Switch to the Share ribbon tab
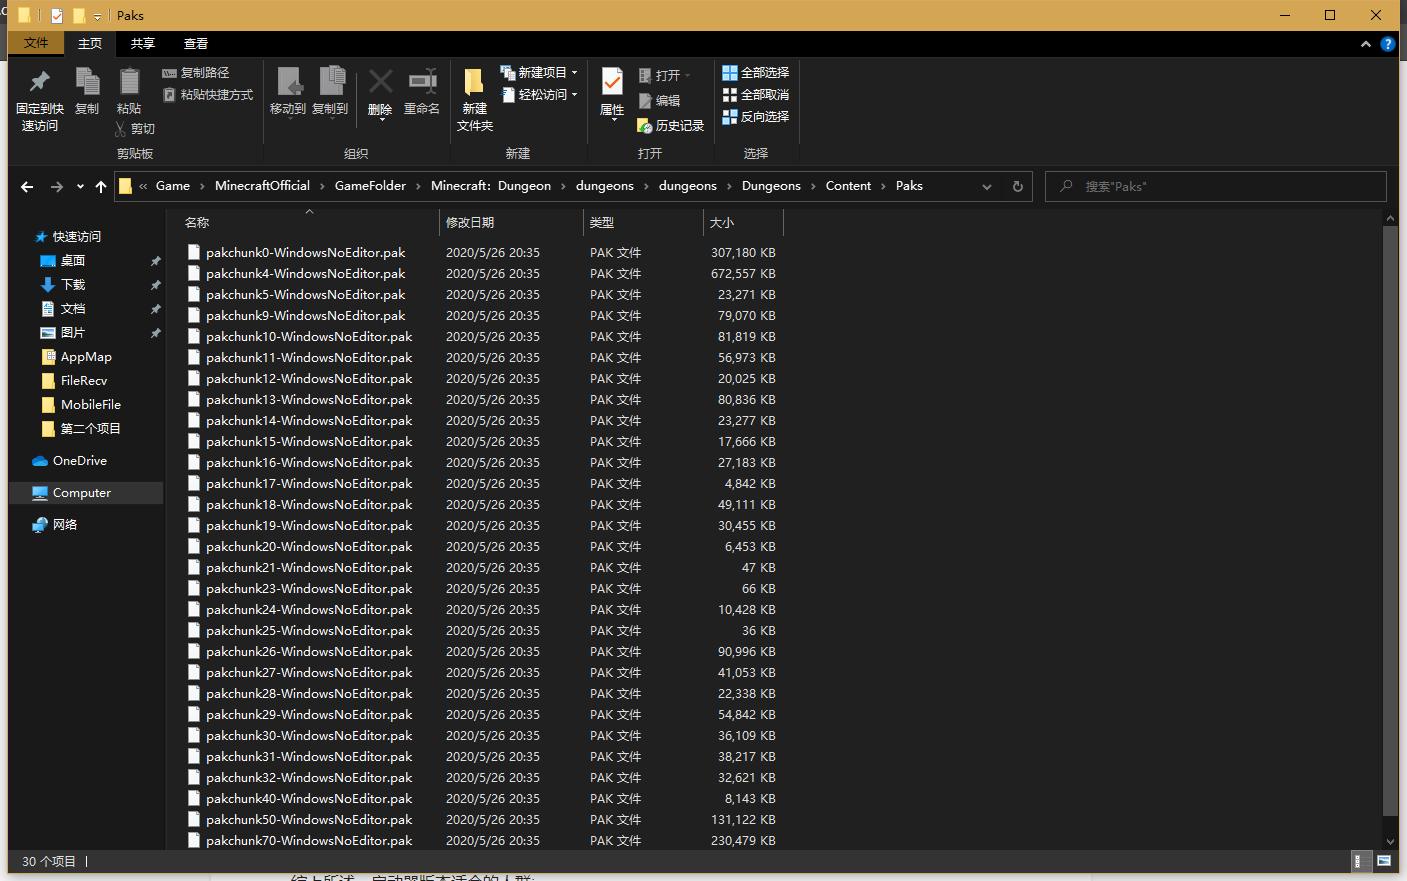Viewport: 1407px width, 881px height. 143,44
